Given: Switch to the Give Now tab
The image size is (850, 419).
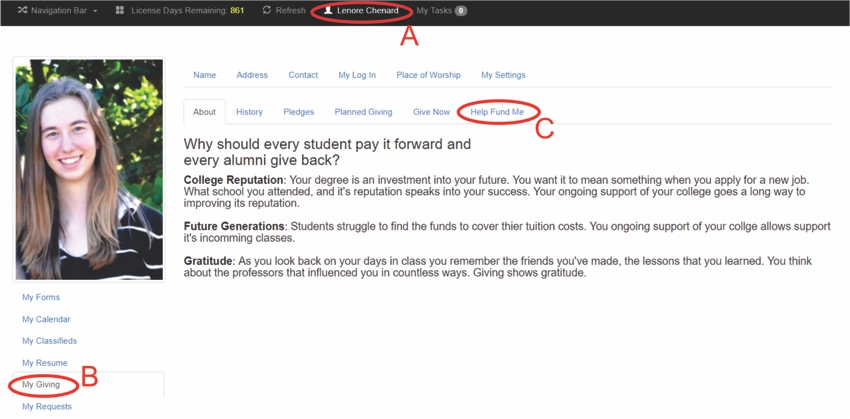Looking at the screenshot, I should (x=432, y=112).
